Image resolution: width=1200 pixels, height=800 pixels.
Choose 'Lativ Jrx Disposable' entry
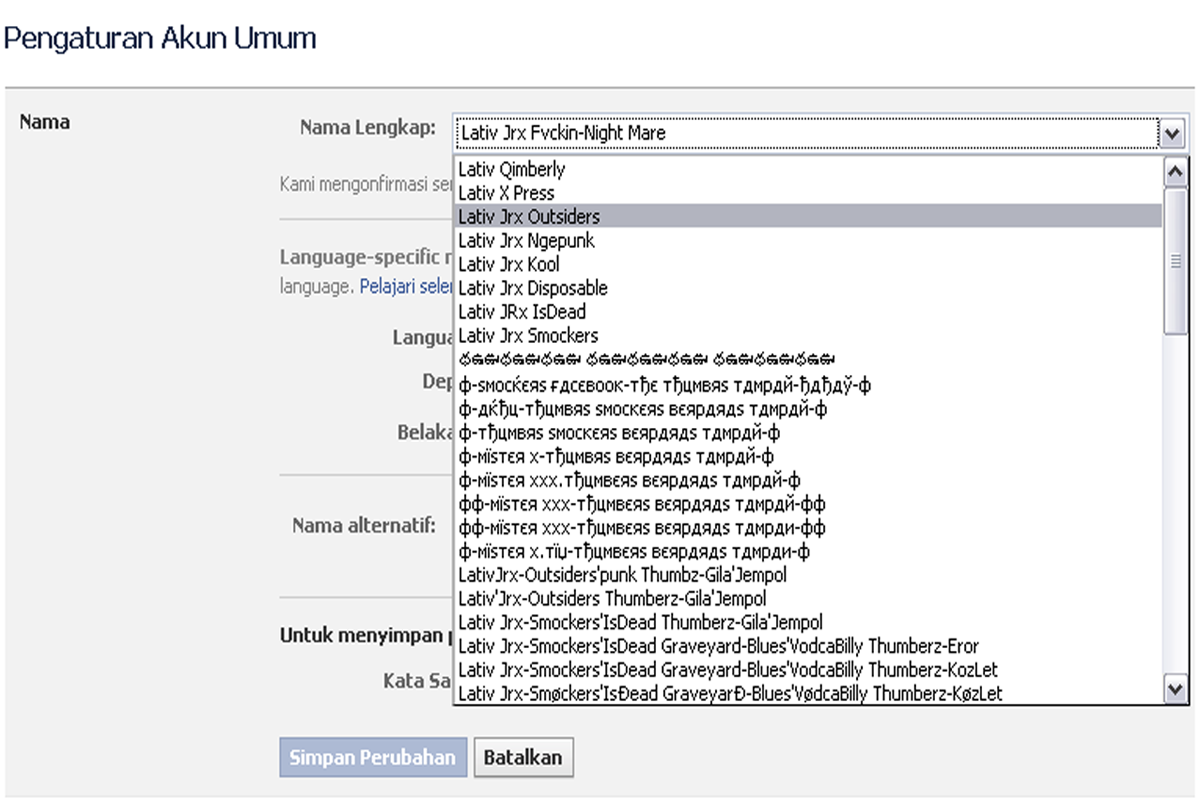(533, 288)
